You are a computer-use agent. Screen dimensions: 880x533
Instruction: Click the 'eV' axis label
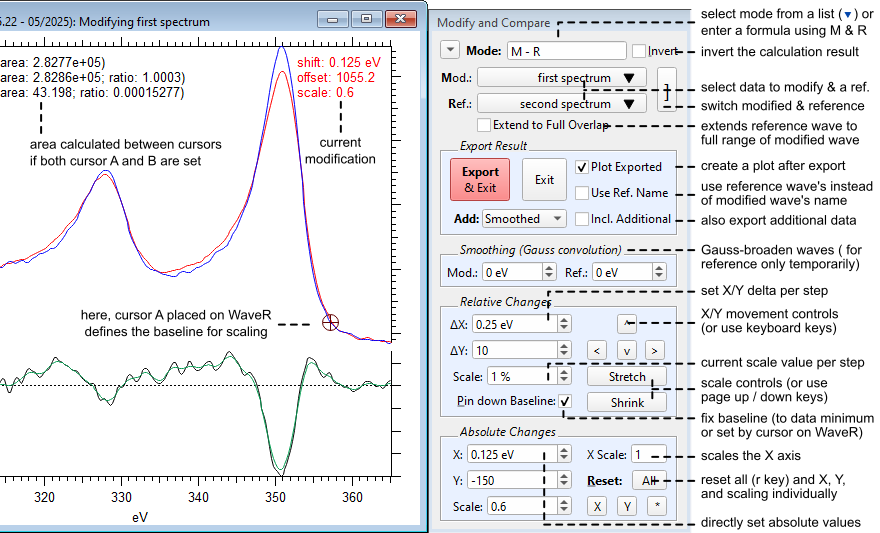click(140, 517)
